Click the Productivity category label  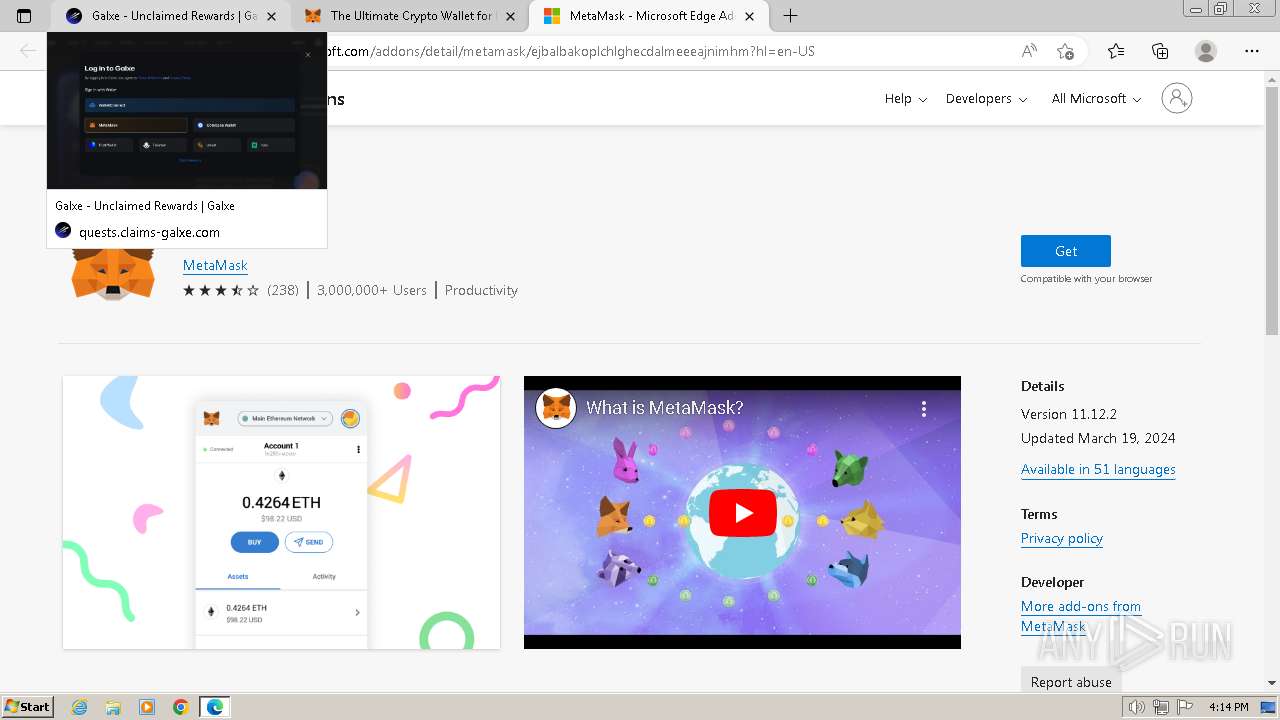(x=481, y=290)
